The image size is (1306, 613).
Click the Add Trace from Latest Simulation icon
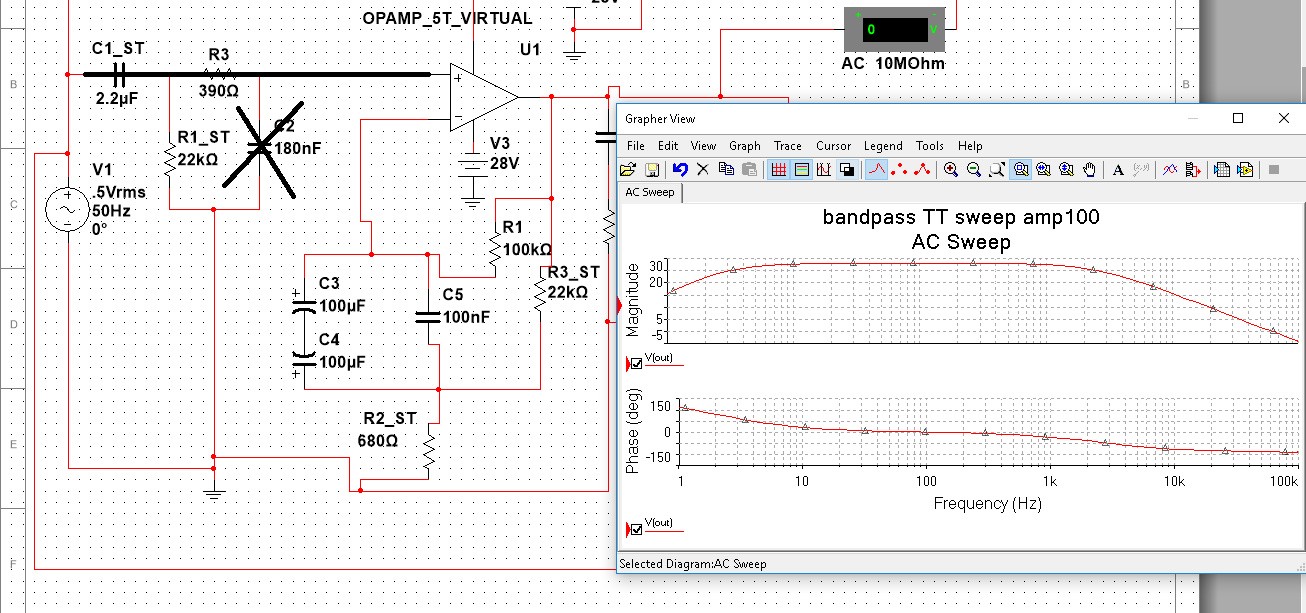click(1193, 170)
